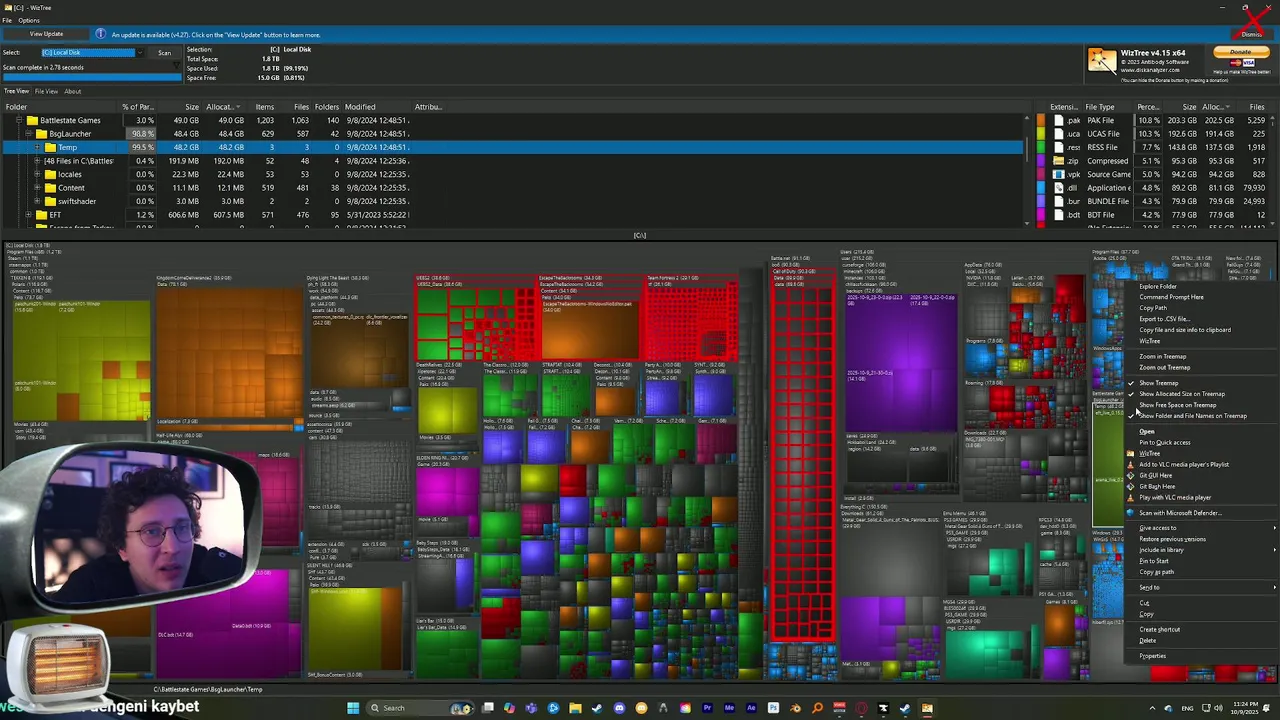
Task: Expand the Temp folder node
Action: coord(37,147)
